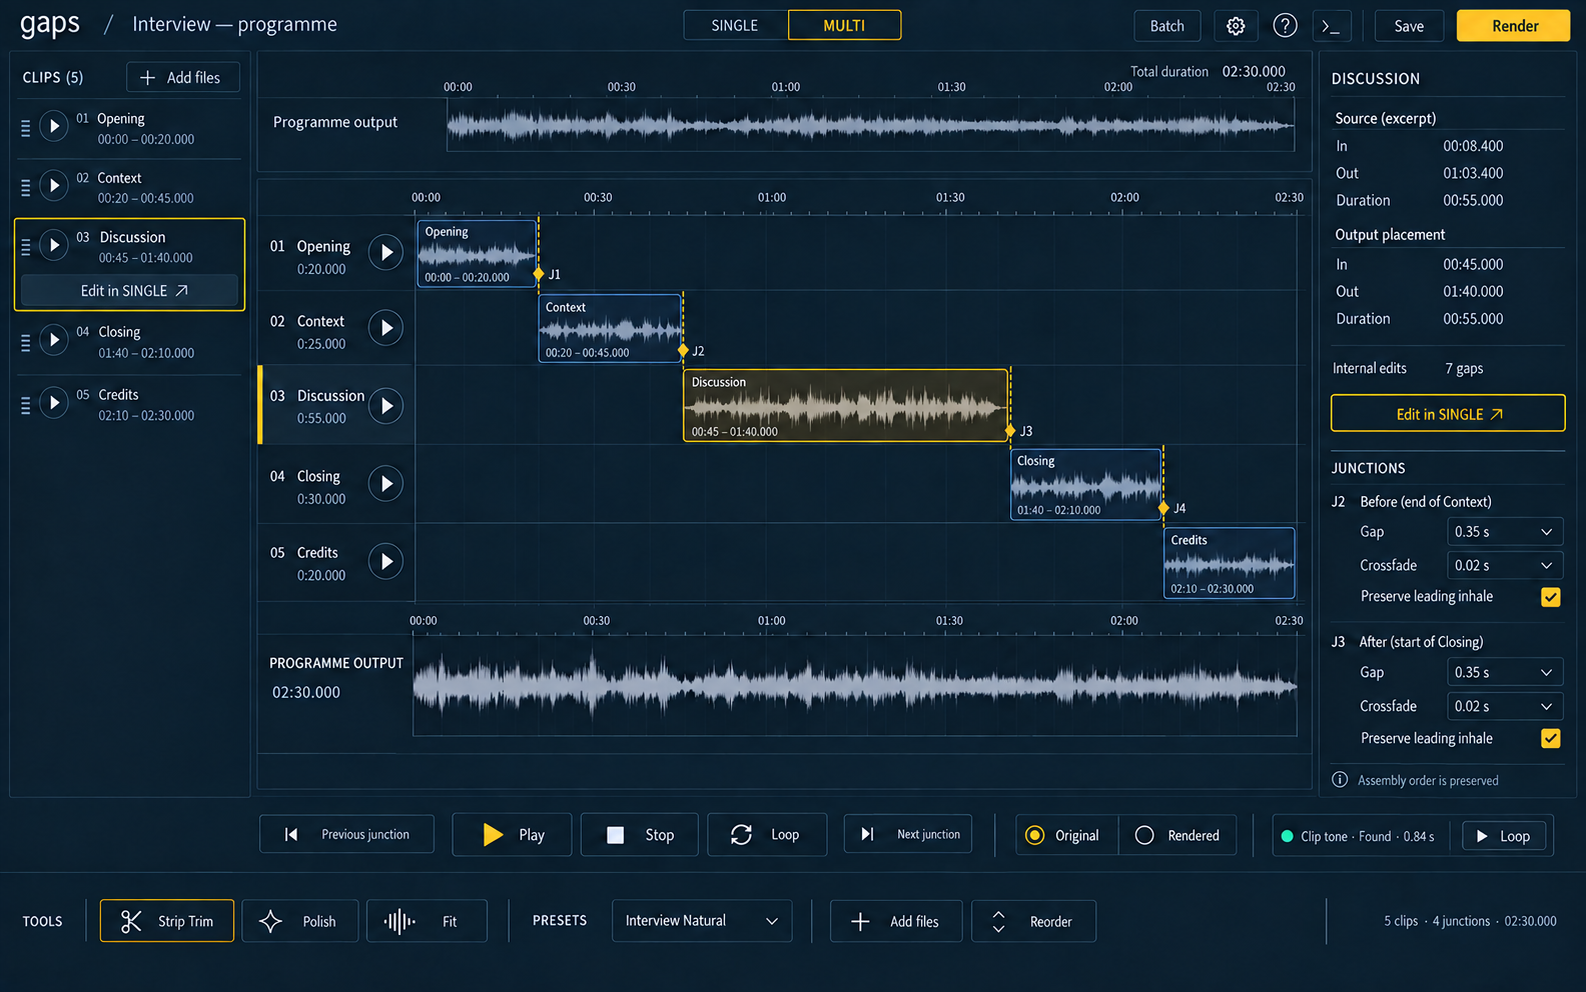Select Closing clip block in timeline
The height and width of the screenshot is (992, 1586).
(1086, 484)
